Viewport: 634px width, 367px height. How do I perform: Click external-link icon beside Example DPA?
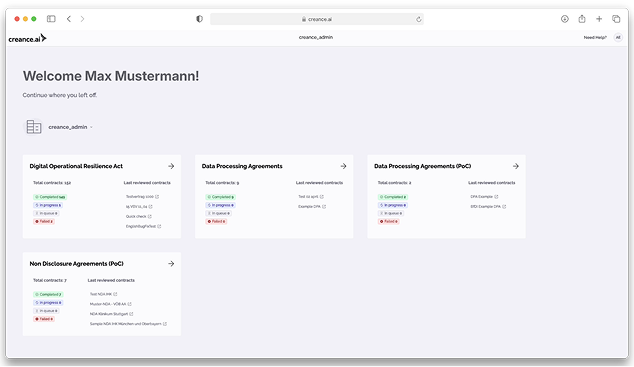(x=324, y=207)
